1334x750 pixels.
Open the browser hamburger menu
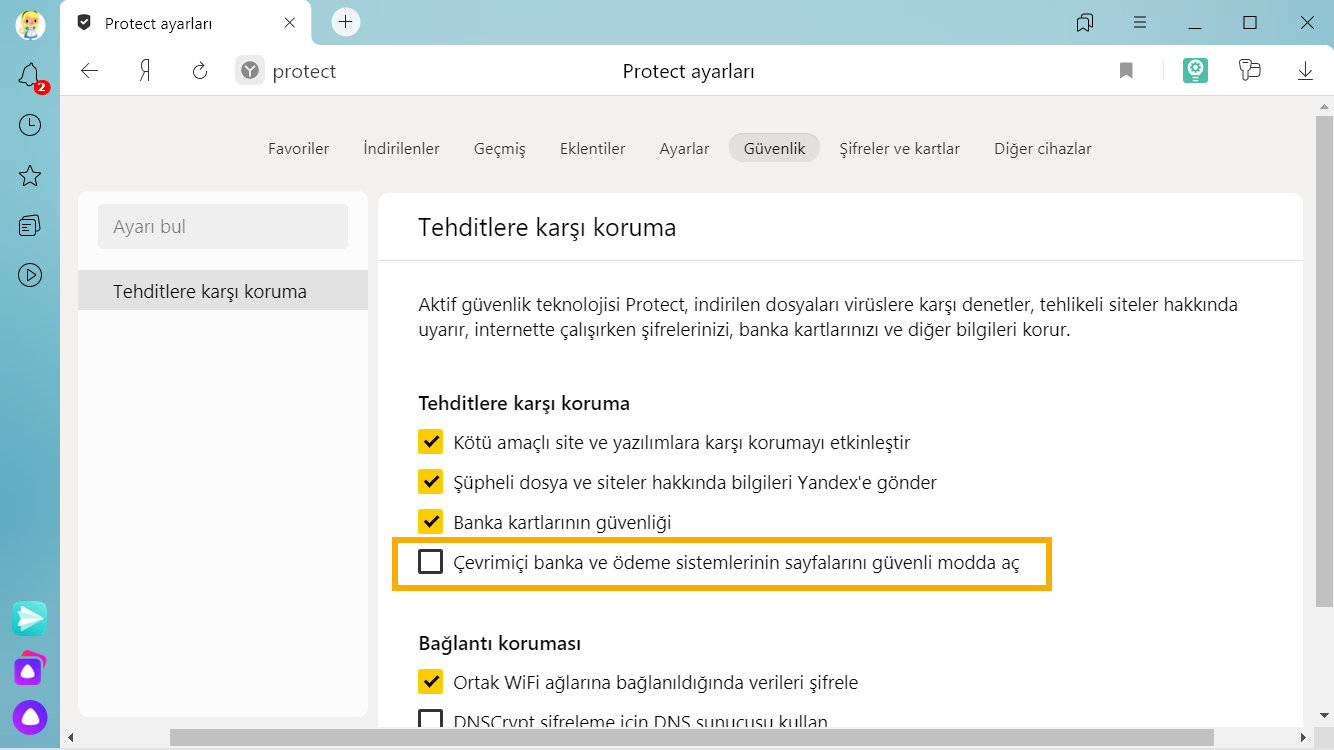click(1140, 22)
